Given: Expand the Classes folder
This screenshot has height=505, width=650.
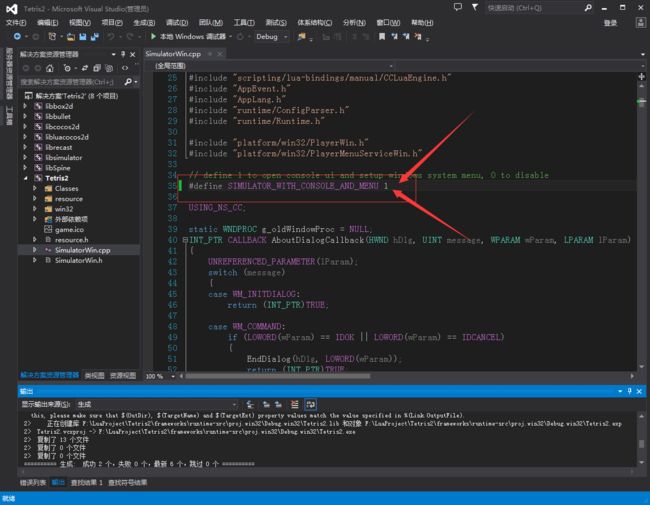Looking at the screenshot, I should (x=35, y=188).
